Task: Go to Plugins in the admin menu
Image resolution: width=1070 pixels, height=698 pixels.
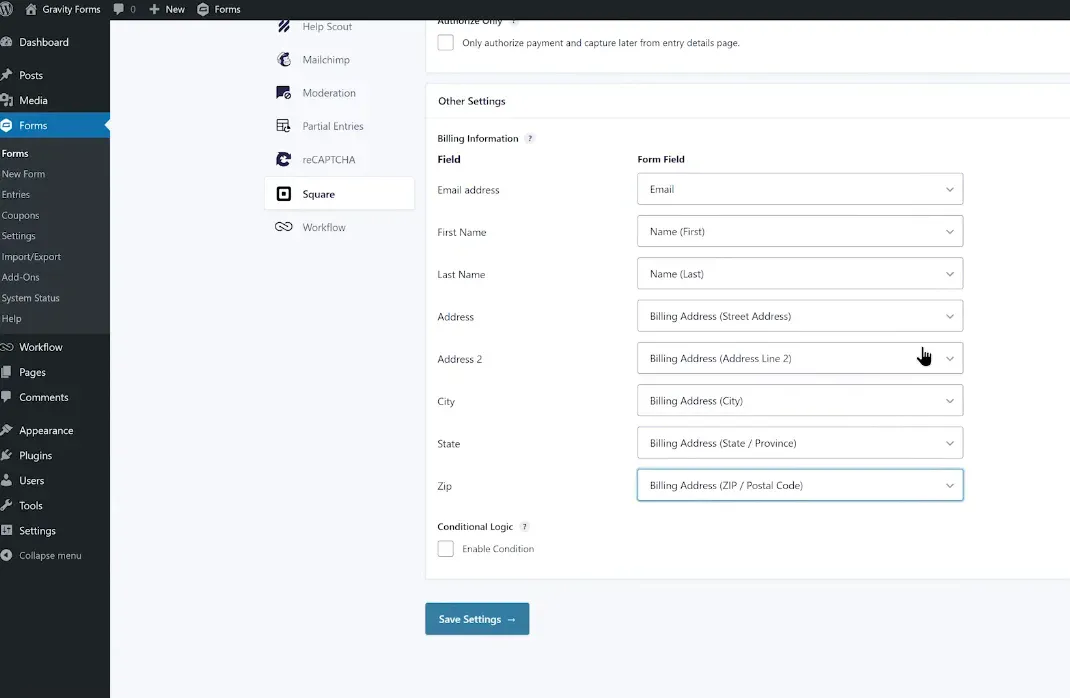Action: (35, 455)
